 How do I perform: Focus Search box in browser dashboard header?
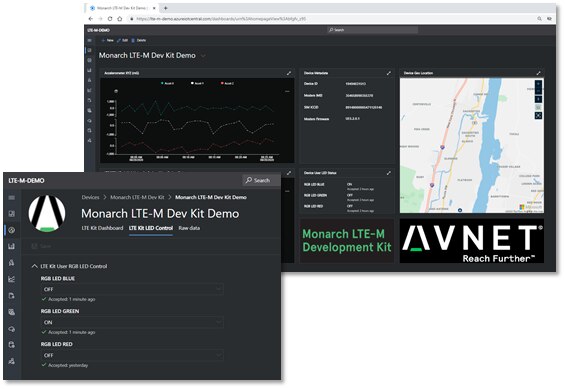[x=373, y=30]
